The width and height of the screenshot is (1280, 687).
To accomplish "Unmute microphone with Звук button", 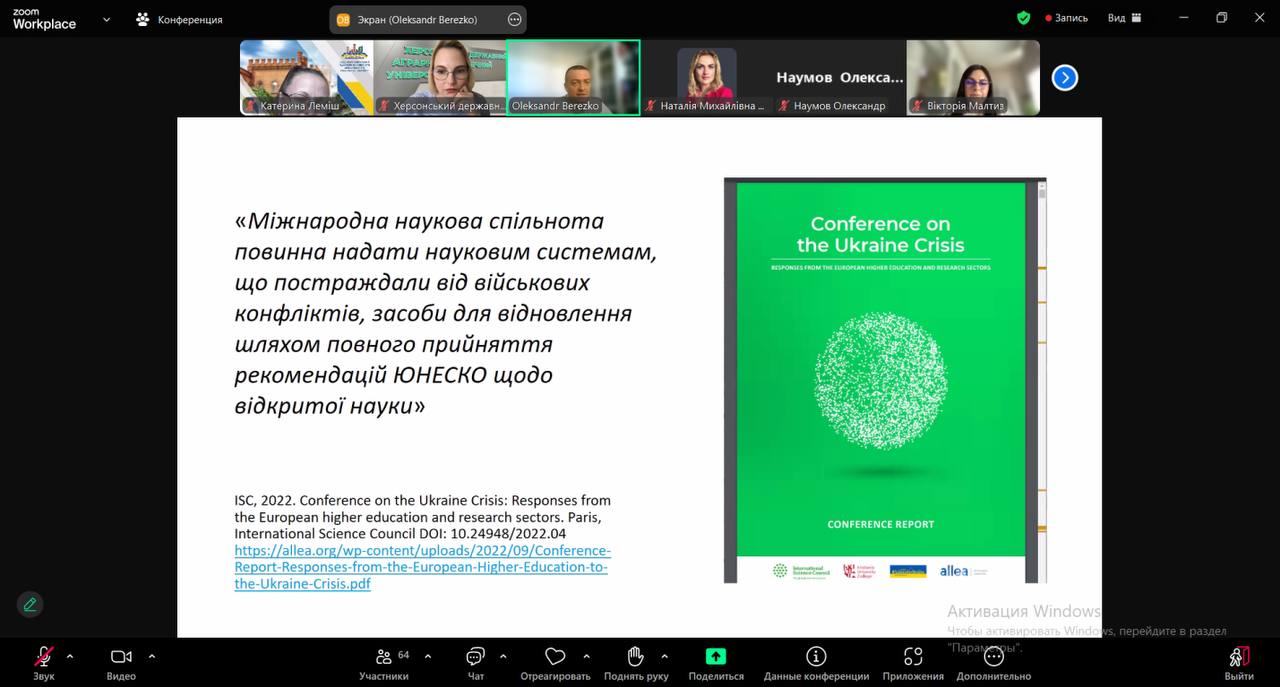I will tap(43, 663).
